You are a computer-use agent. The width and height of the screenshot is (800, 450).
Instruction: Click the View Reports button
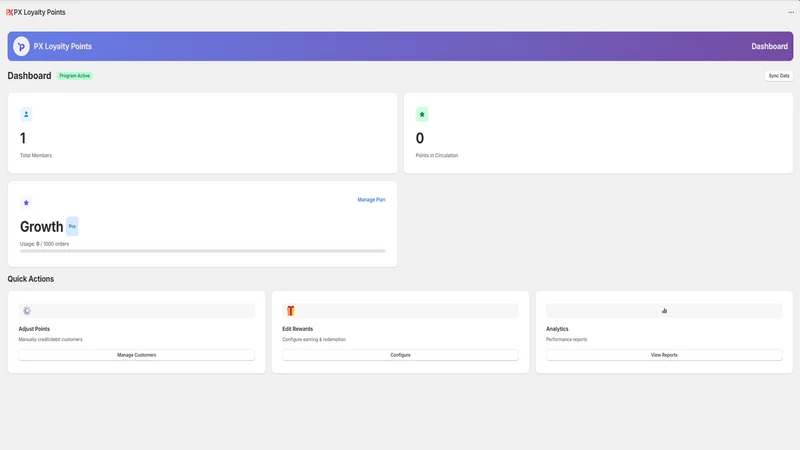[x=664, y=355]
